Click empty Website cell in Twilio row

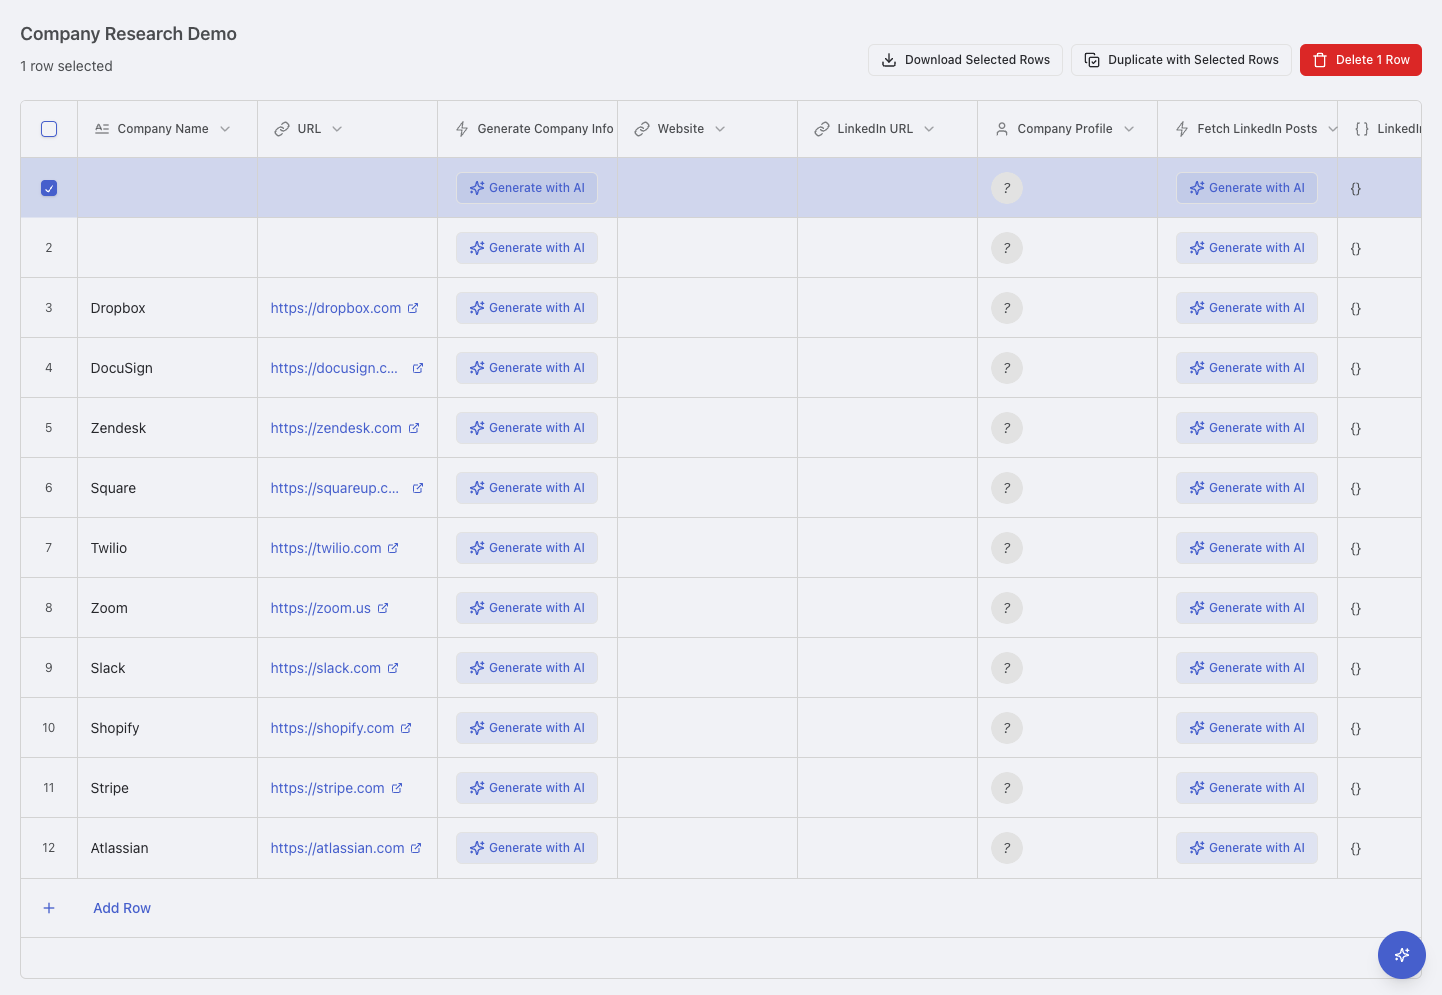click(x=708, y=548)
